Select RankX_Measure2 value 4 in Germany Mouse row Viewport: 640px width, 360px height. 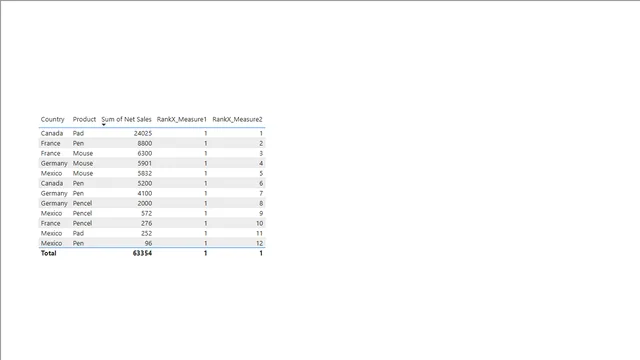[261, 163]
